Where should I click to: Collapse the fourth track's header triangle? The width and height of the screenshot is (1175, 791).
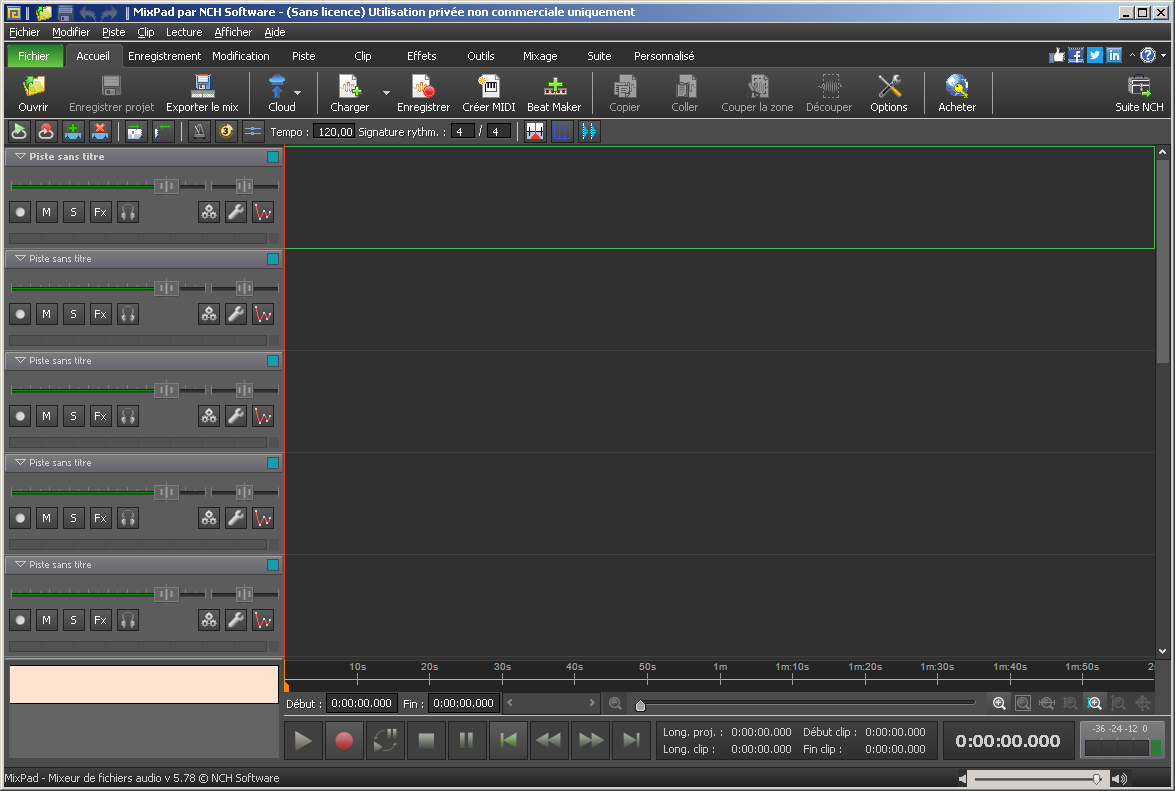[20, 462]
